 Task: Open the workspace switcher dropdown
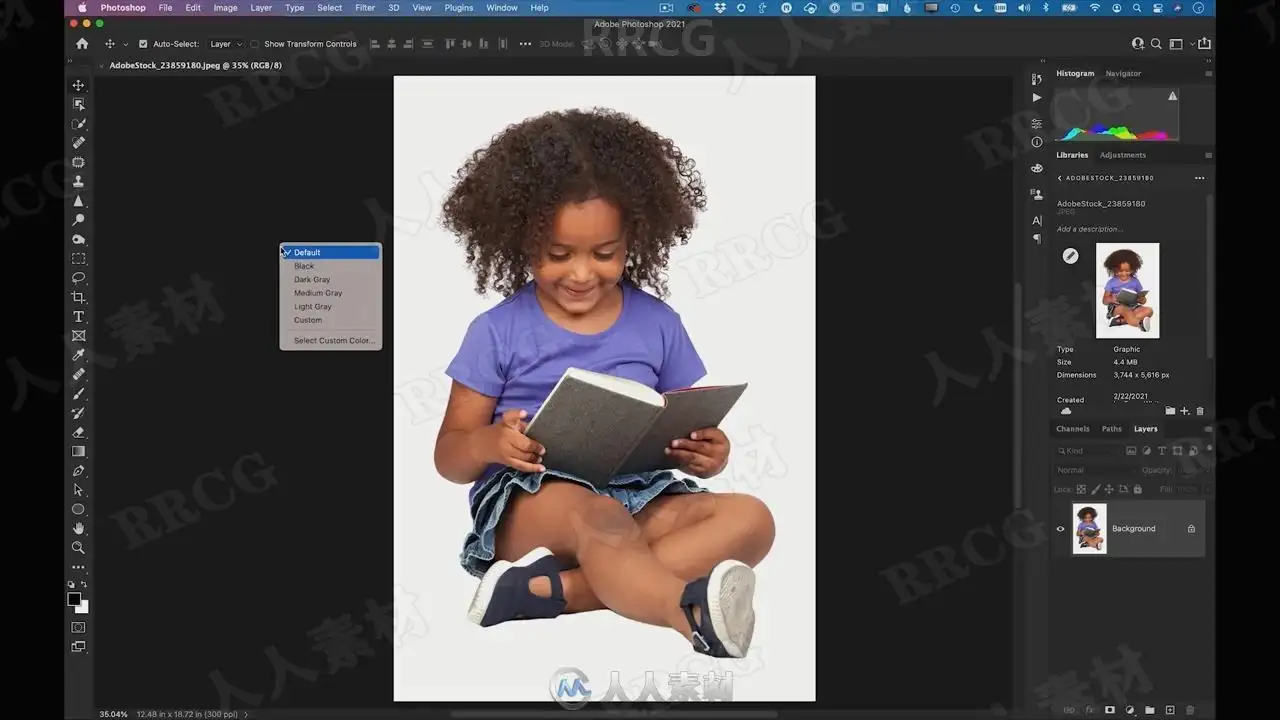pos(1179,44)
